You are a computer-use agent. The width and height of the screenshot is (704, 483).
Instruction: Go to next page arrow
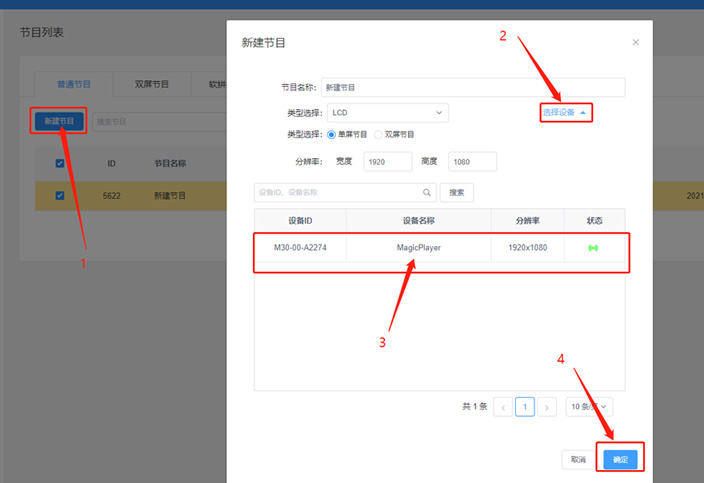tap(547, 407)
